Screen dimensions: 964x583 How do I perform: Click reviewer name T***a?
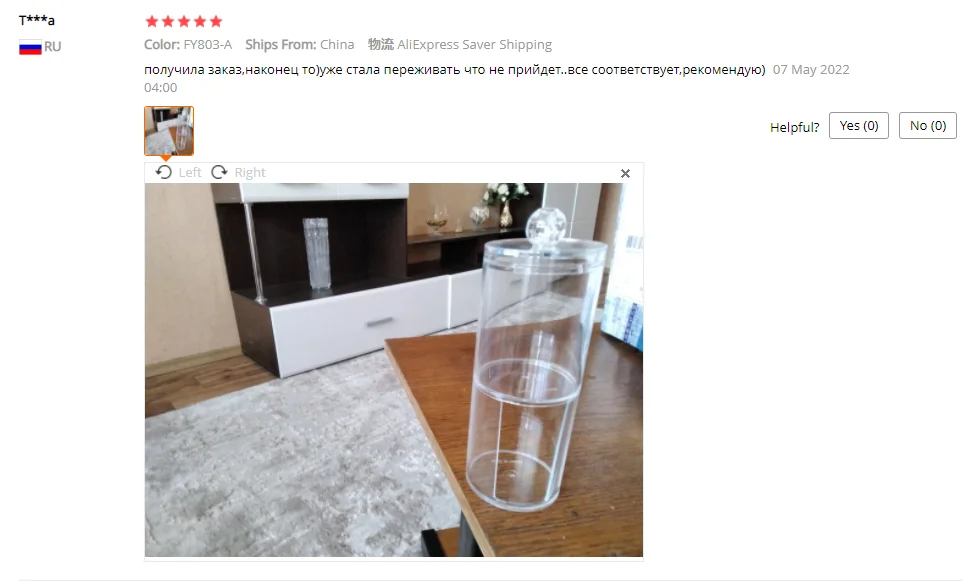coord(37,20)
